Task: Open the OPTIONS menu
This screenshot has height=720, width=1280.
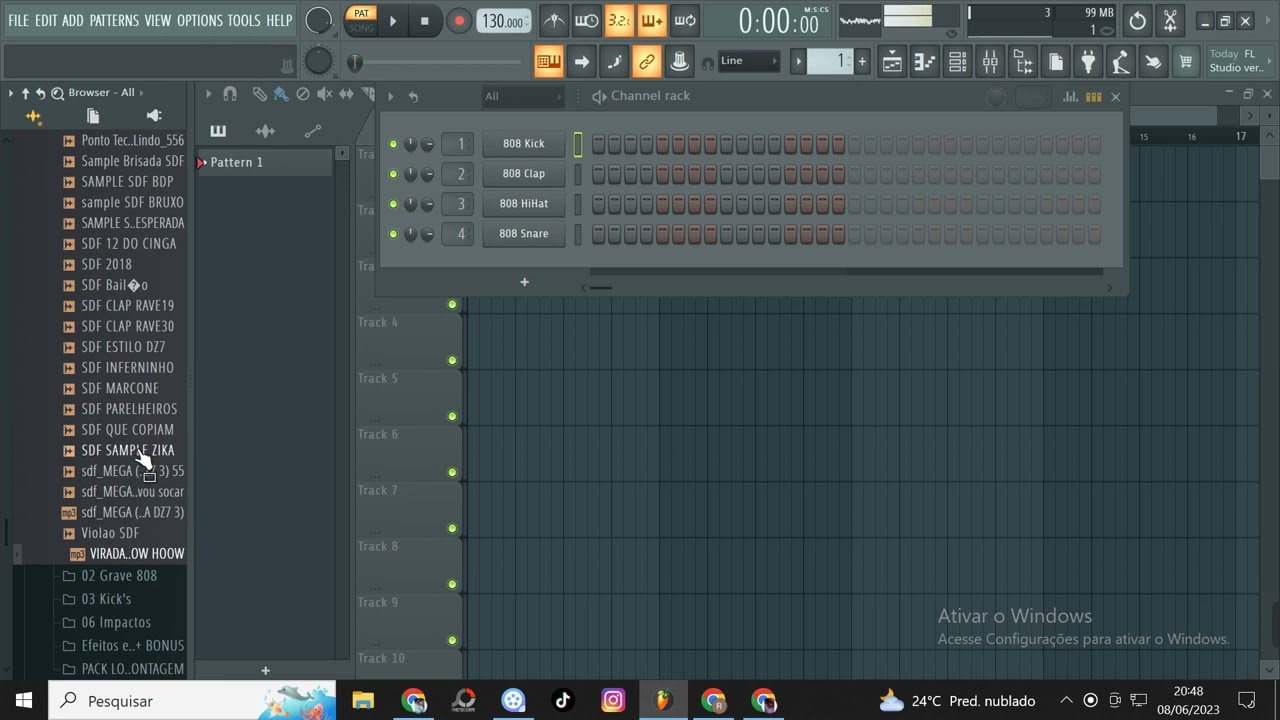Action: point(199,20)
